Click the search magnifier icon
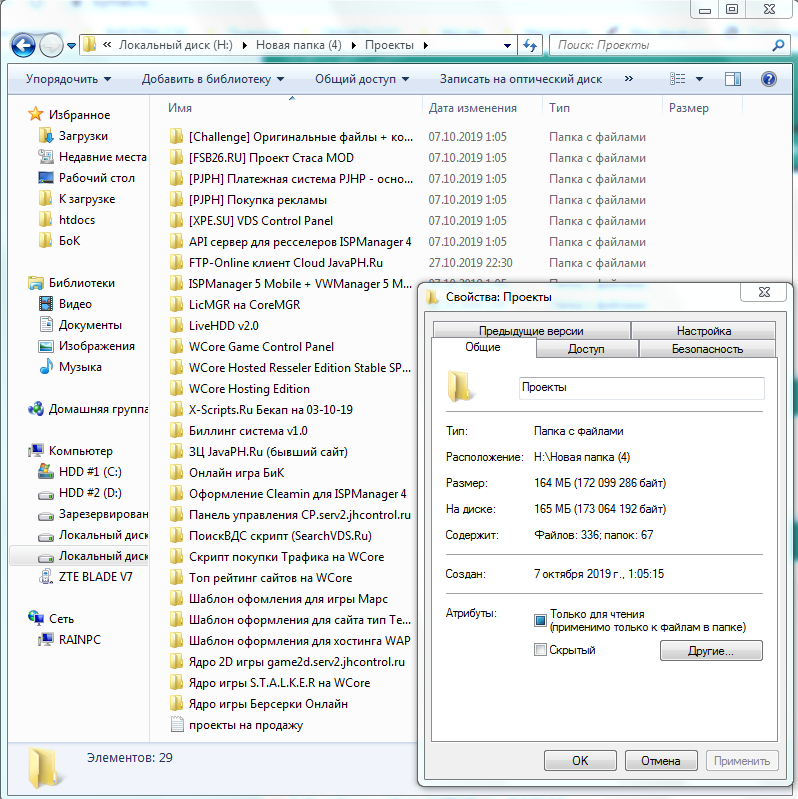The height and width of the screenshot is (799, 798). coord(778,45)
